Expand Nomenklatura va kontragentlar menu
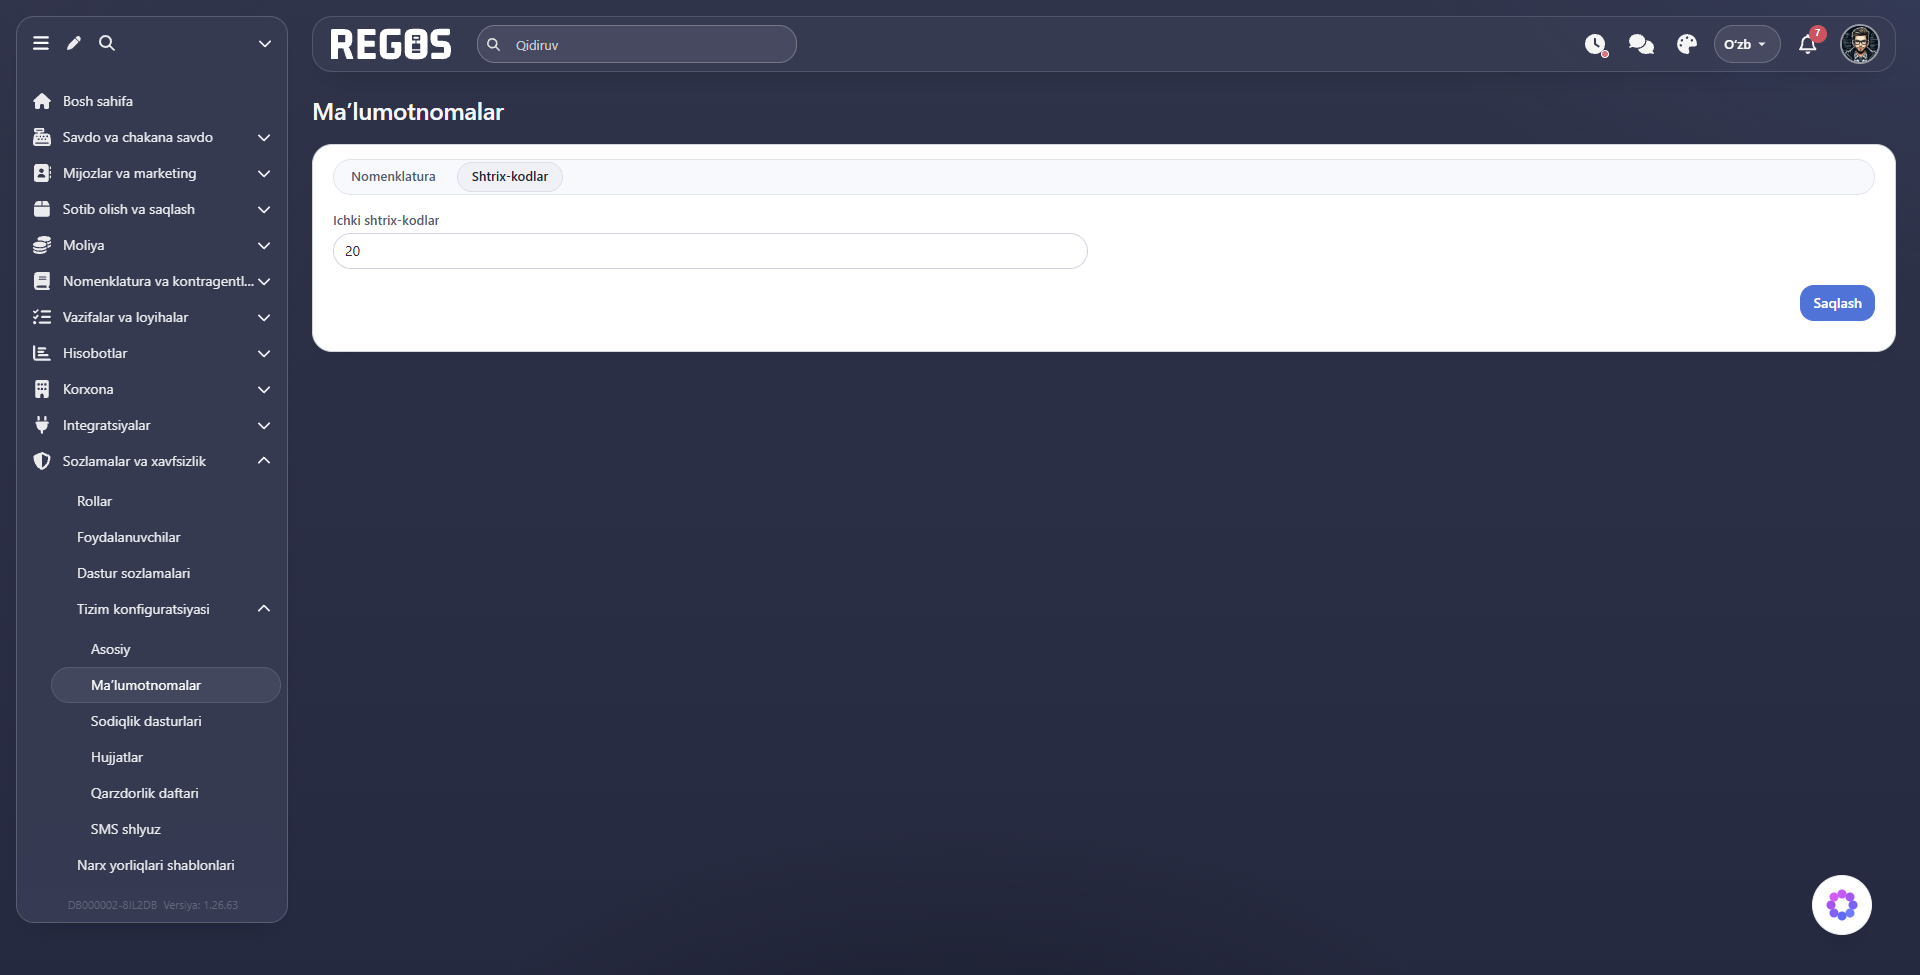The image size is (1920, 975). tap(152, 281)
